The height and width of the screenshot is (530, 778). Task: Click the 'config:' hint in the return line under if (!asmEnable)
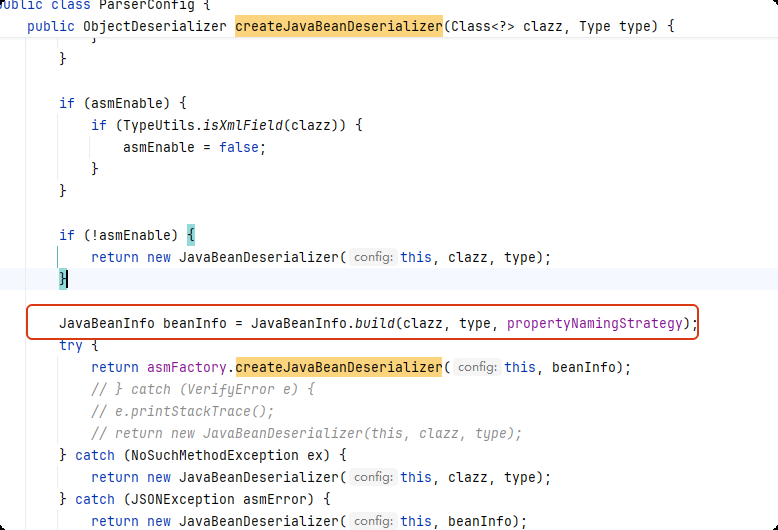click(374, 257)
